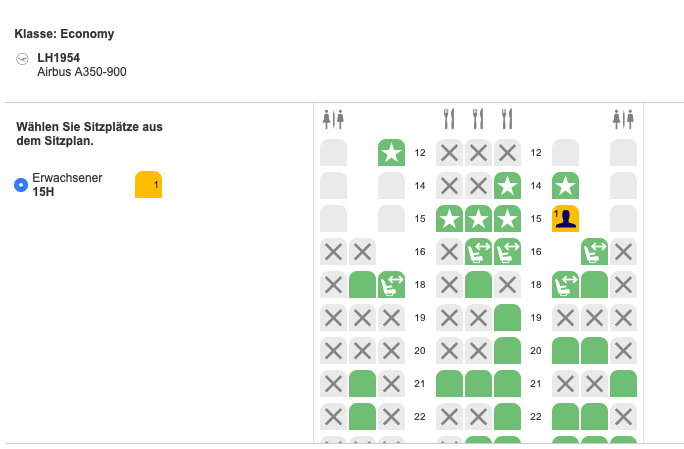Click the Lufthansa logo beside LH1954
The image size is (684, 449).
coord(23,59)
